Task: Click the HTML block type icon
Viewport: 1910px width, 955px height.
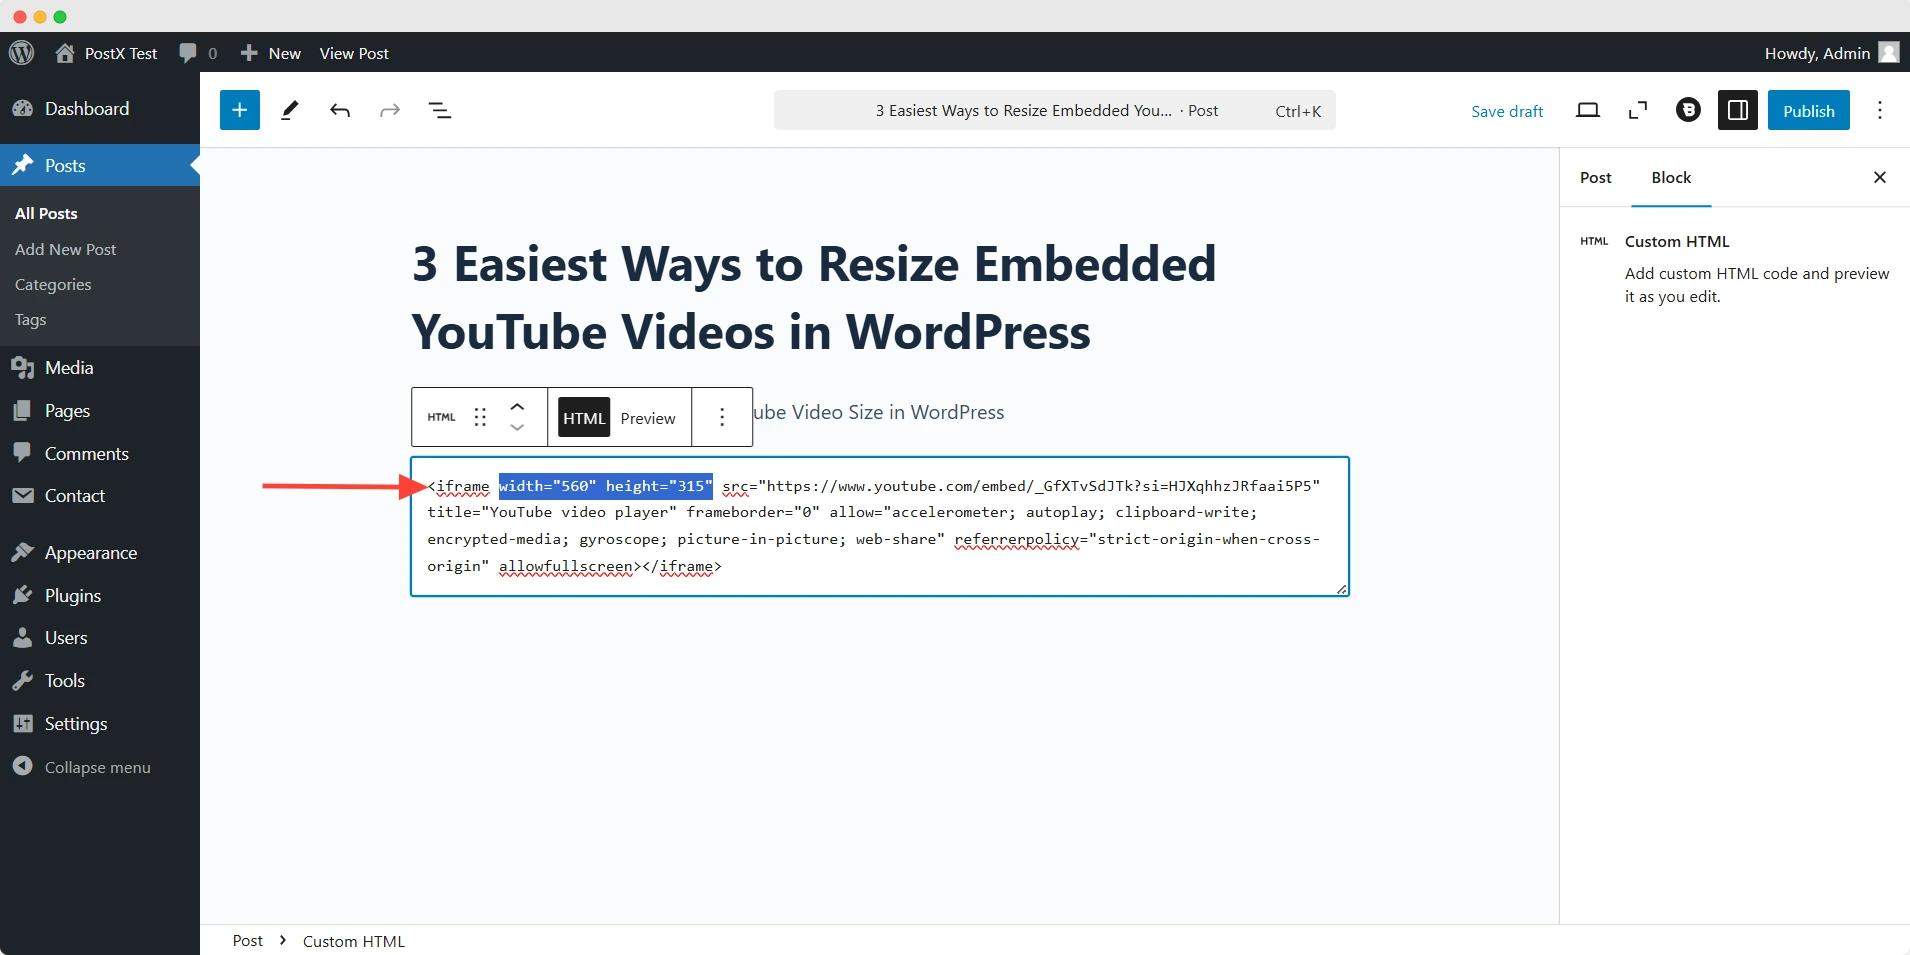Action: 441,417
